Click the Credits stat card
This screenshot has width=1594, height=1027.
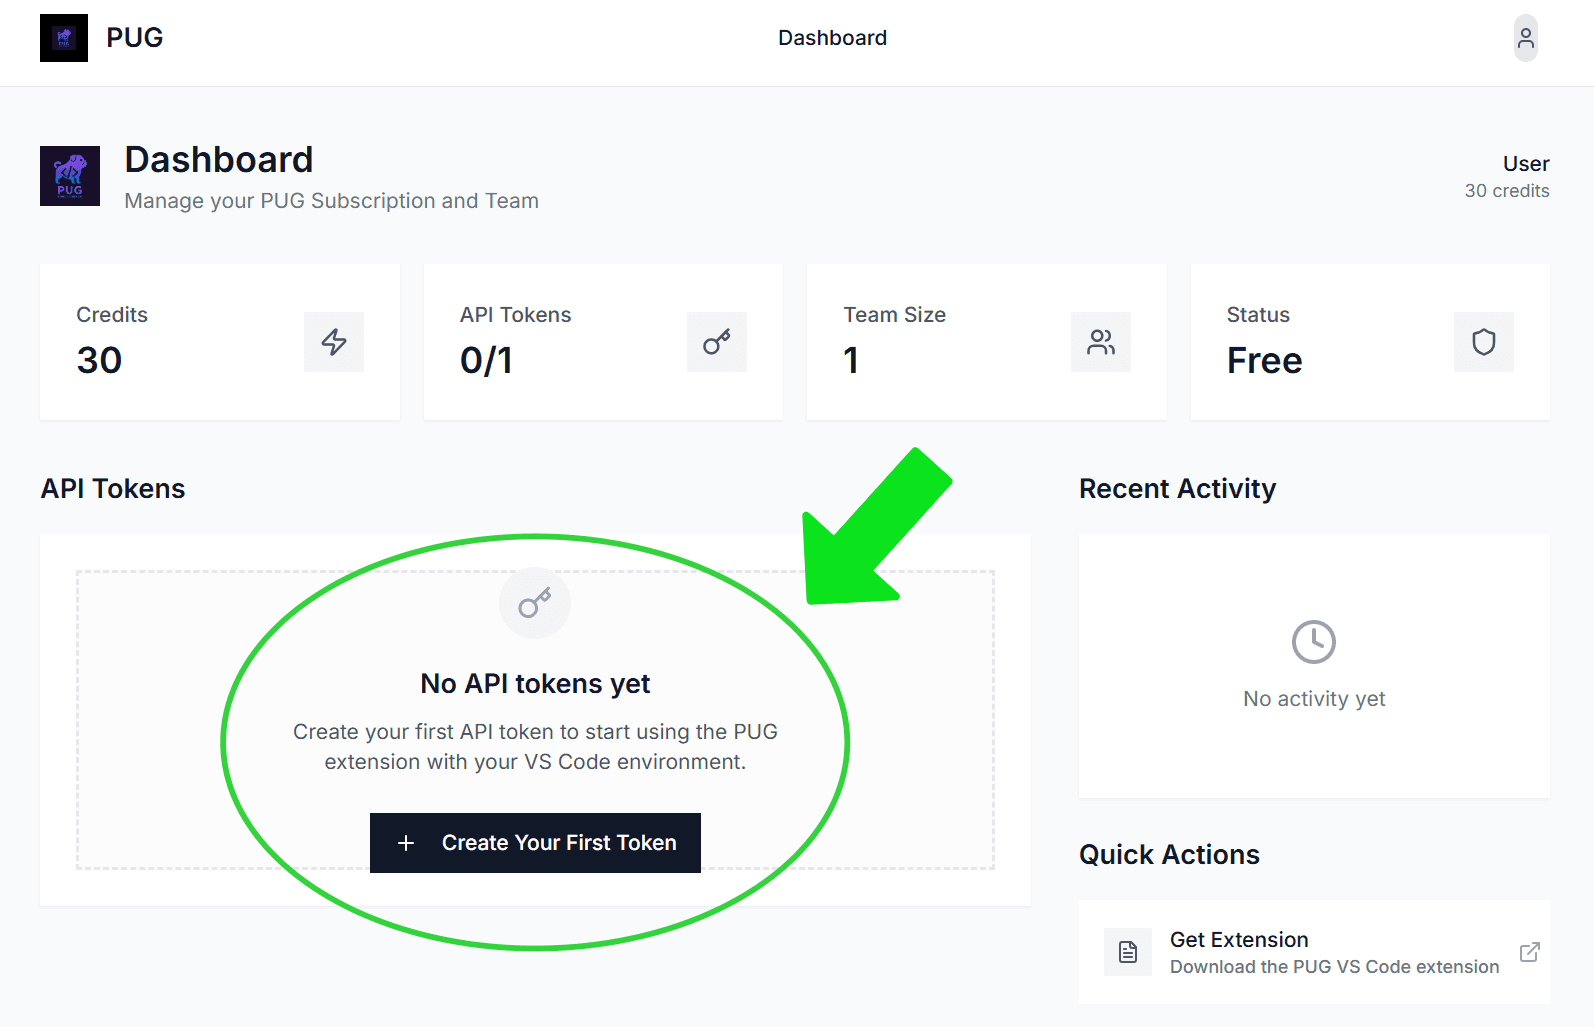coord(220,342)
